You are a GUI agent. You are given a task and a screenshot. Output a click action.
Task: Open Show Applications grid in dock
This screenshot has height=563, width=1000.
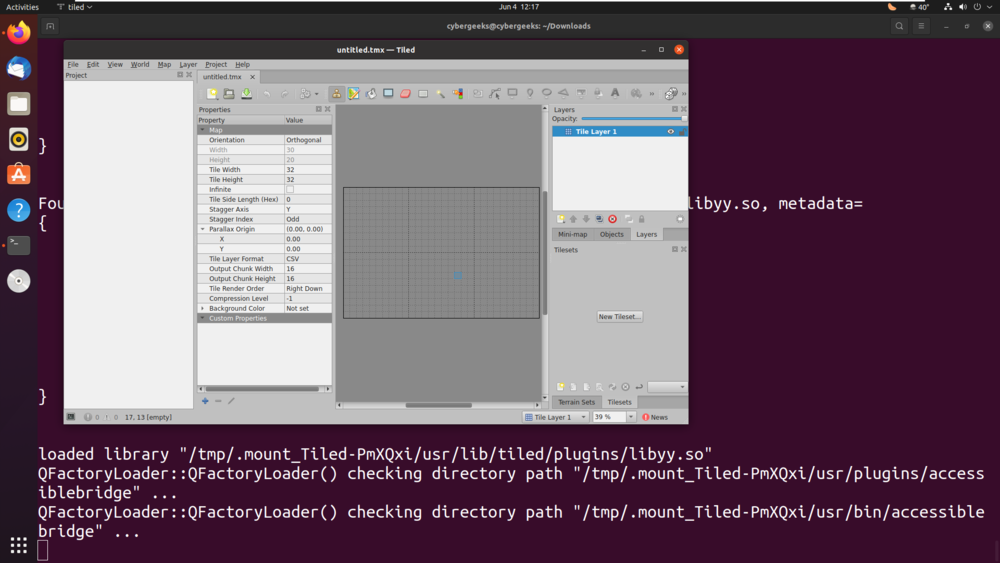18,545
